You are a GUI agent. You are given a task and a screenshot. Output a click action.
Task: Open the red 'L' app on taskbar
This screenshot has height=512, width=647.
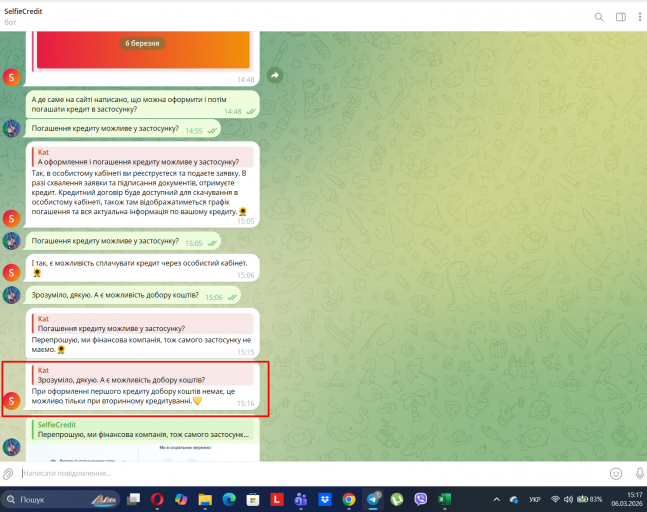276,500
